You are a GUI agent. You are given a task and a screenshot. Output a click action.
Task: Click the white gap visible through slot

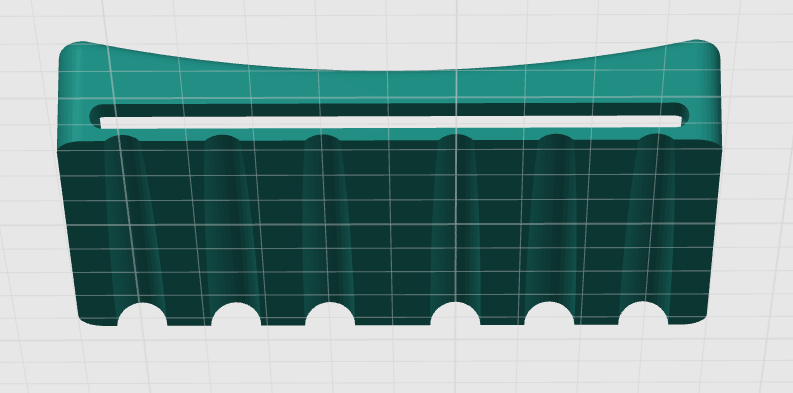tap(391, 122)
